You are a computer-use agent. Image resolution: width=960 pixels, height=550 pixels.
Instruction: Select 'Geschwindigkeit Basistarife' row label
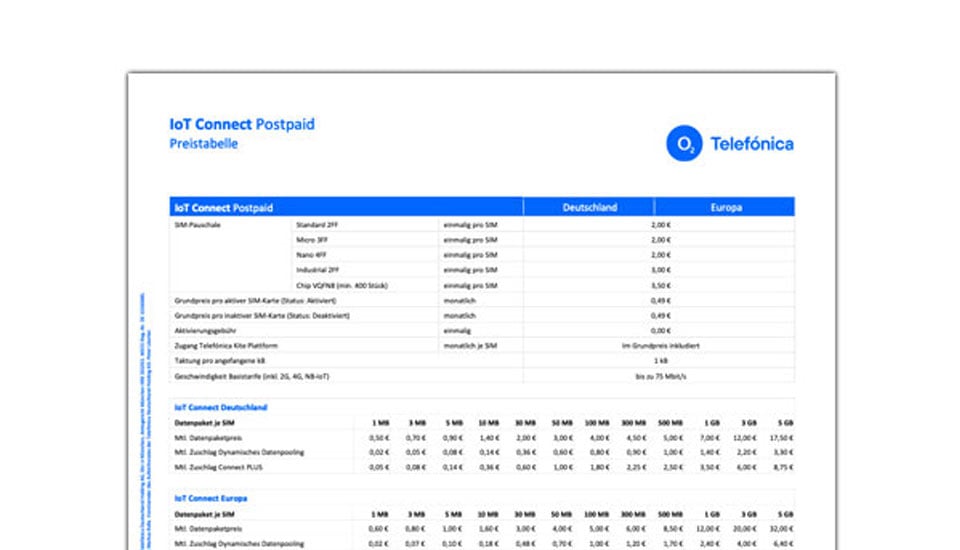coord(252,376)
